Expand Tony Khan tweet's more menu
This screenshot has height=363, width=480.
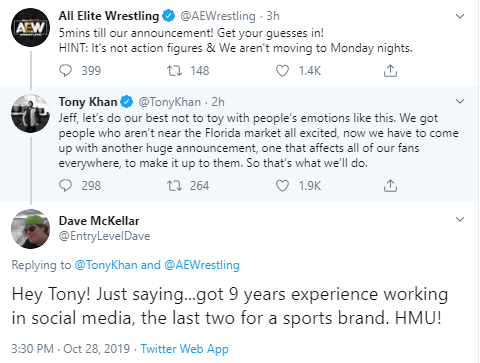point(460,101)
